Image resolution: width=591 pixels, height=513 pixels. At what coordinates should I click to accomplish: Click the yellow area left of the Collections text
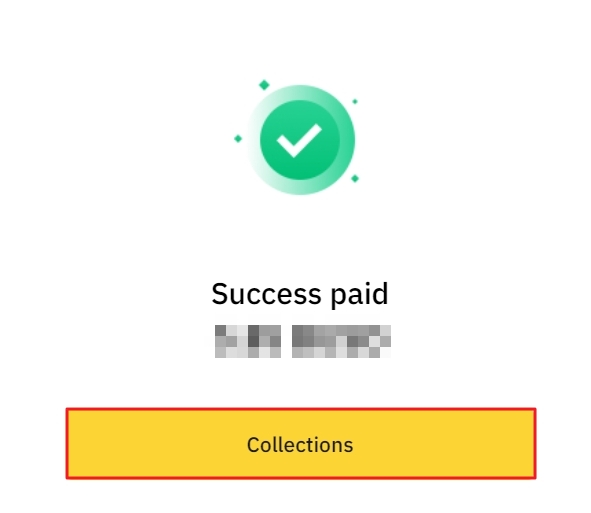[156, 444]
